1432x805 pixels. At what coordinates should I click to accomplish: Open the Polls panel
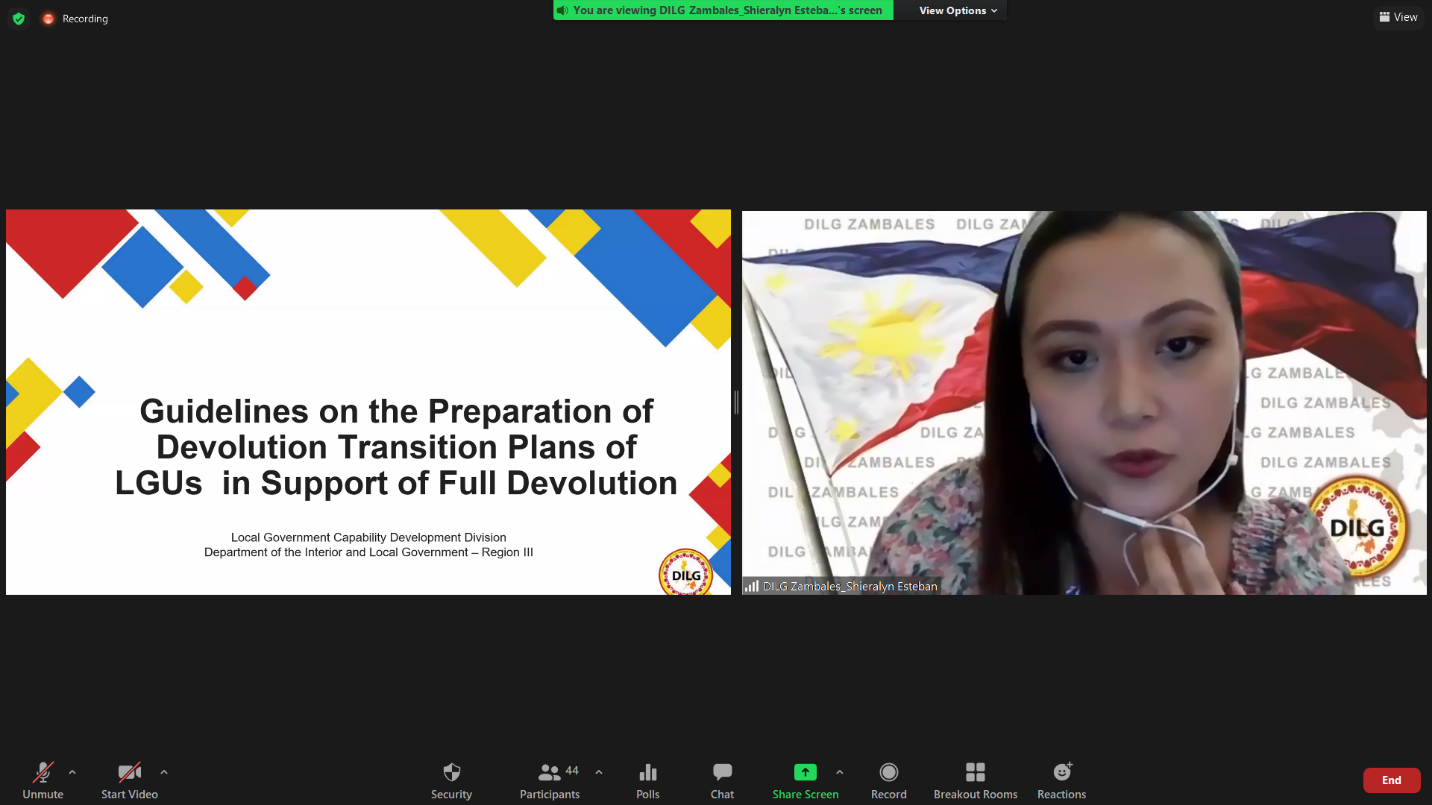pyautogui.click(x=648, y=780)
